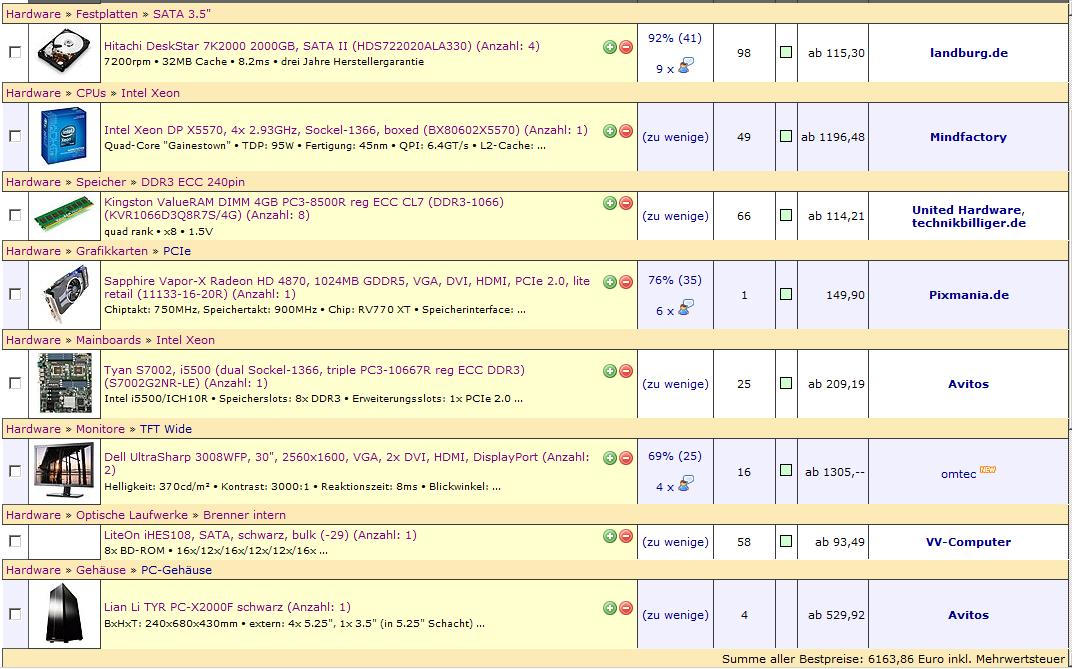The height and width of the screenshot is (669, 1072).
Task: Remove one Kingston ValueRAM with minus icon
Action: 626,203
